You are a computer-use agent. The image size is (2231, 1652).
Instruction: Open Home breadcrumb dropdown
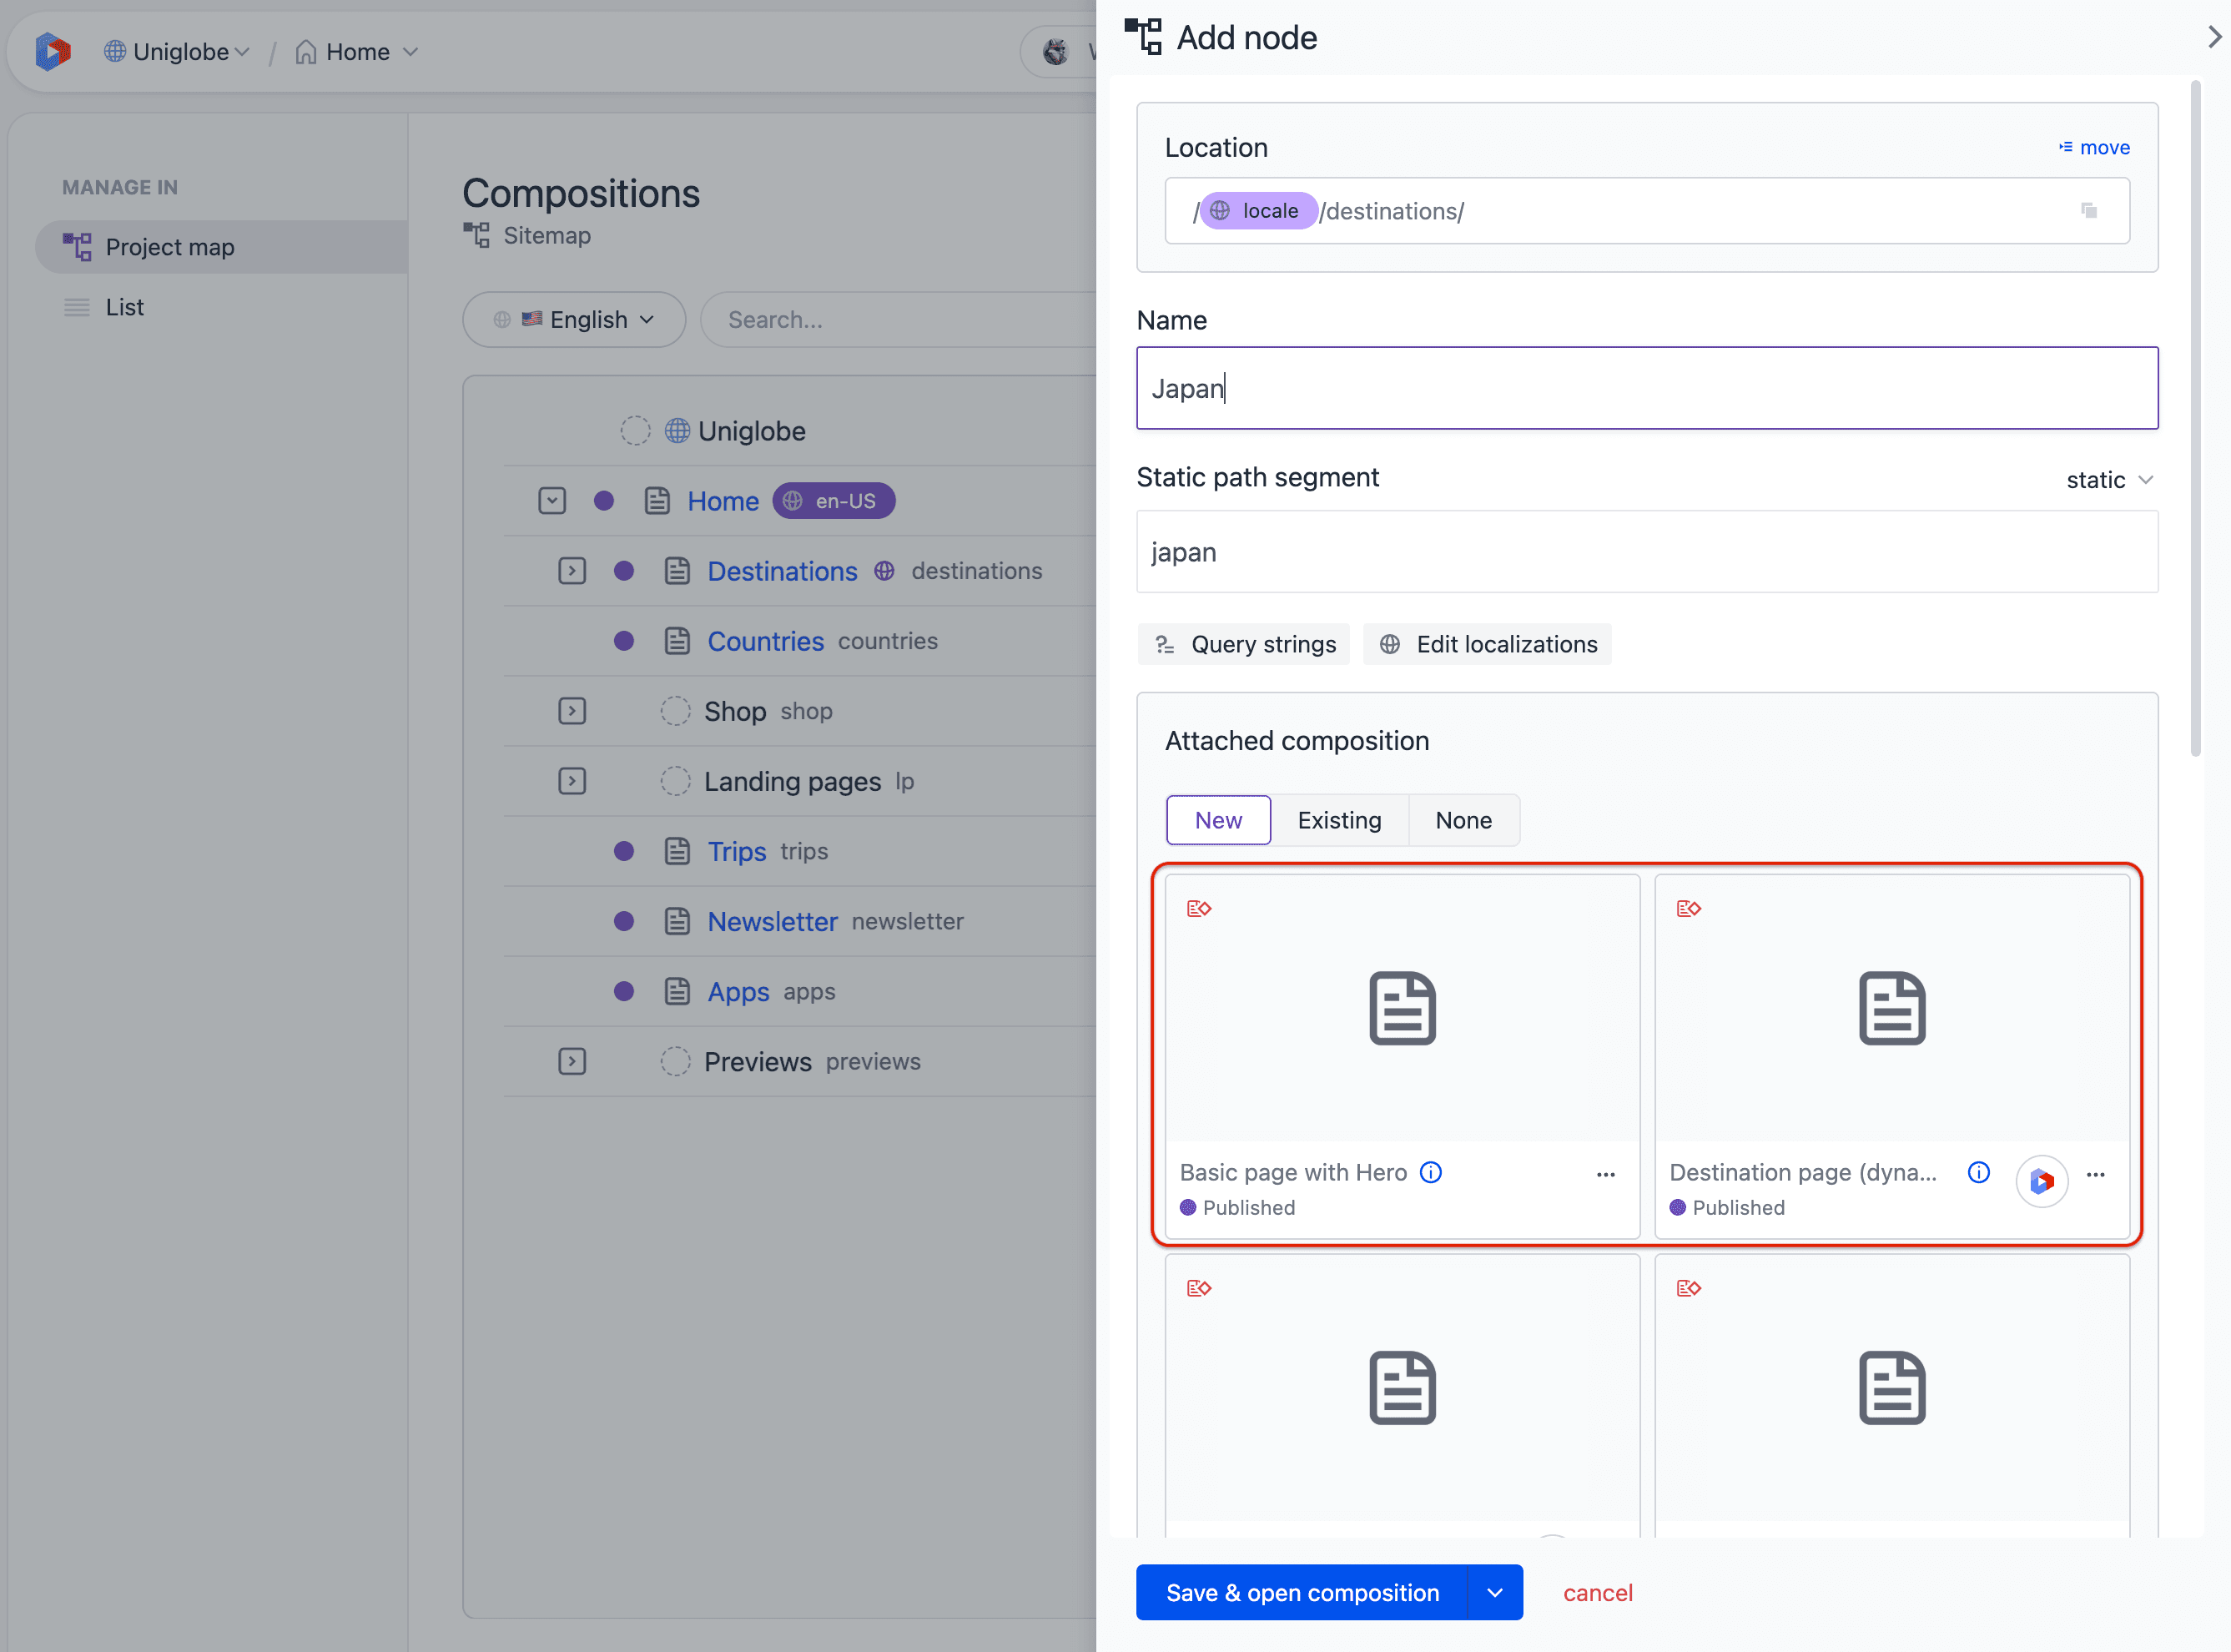[x=357, y=51]
